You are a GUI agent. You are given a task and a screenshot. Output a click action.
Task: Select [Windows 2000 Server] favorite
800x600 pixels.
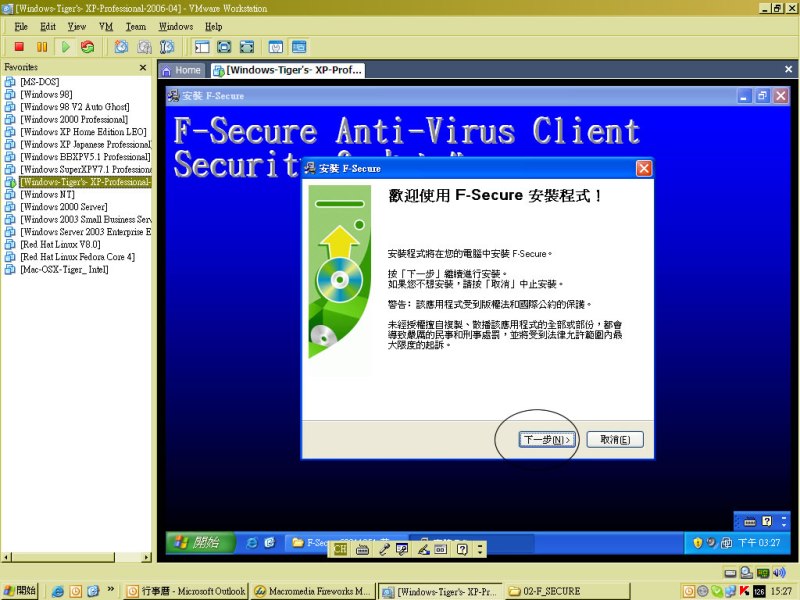coord(64,207)
